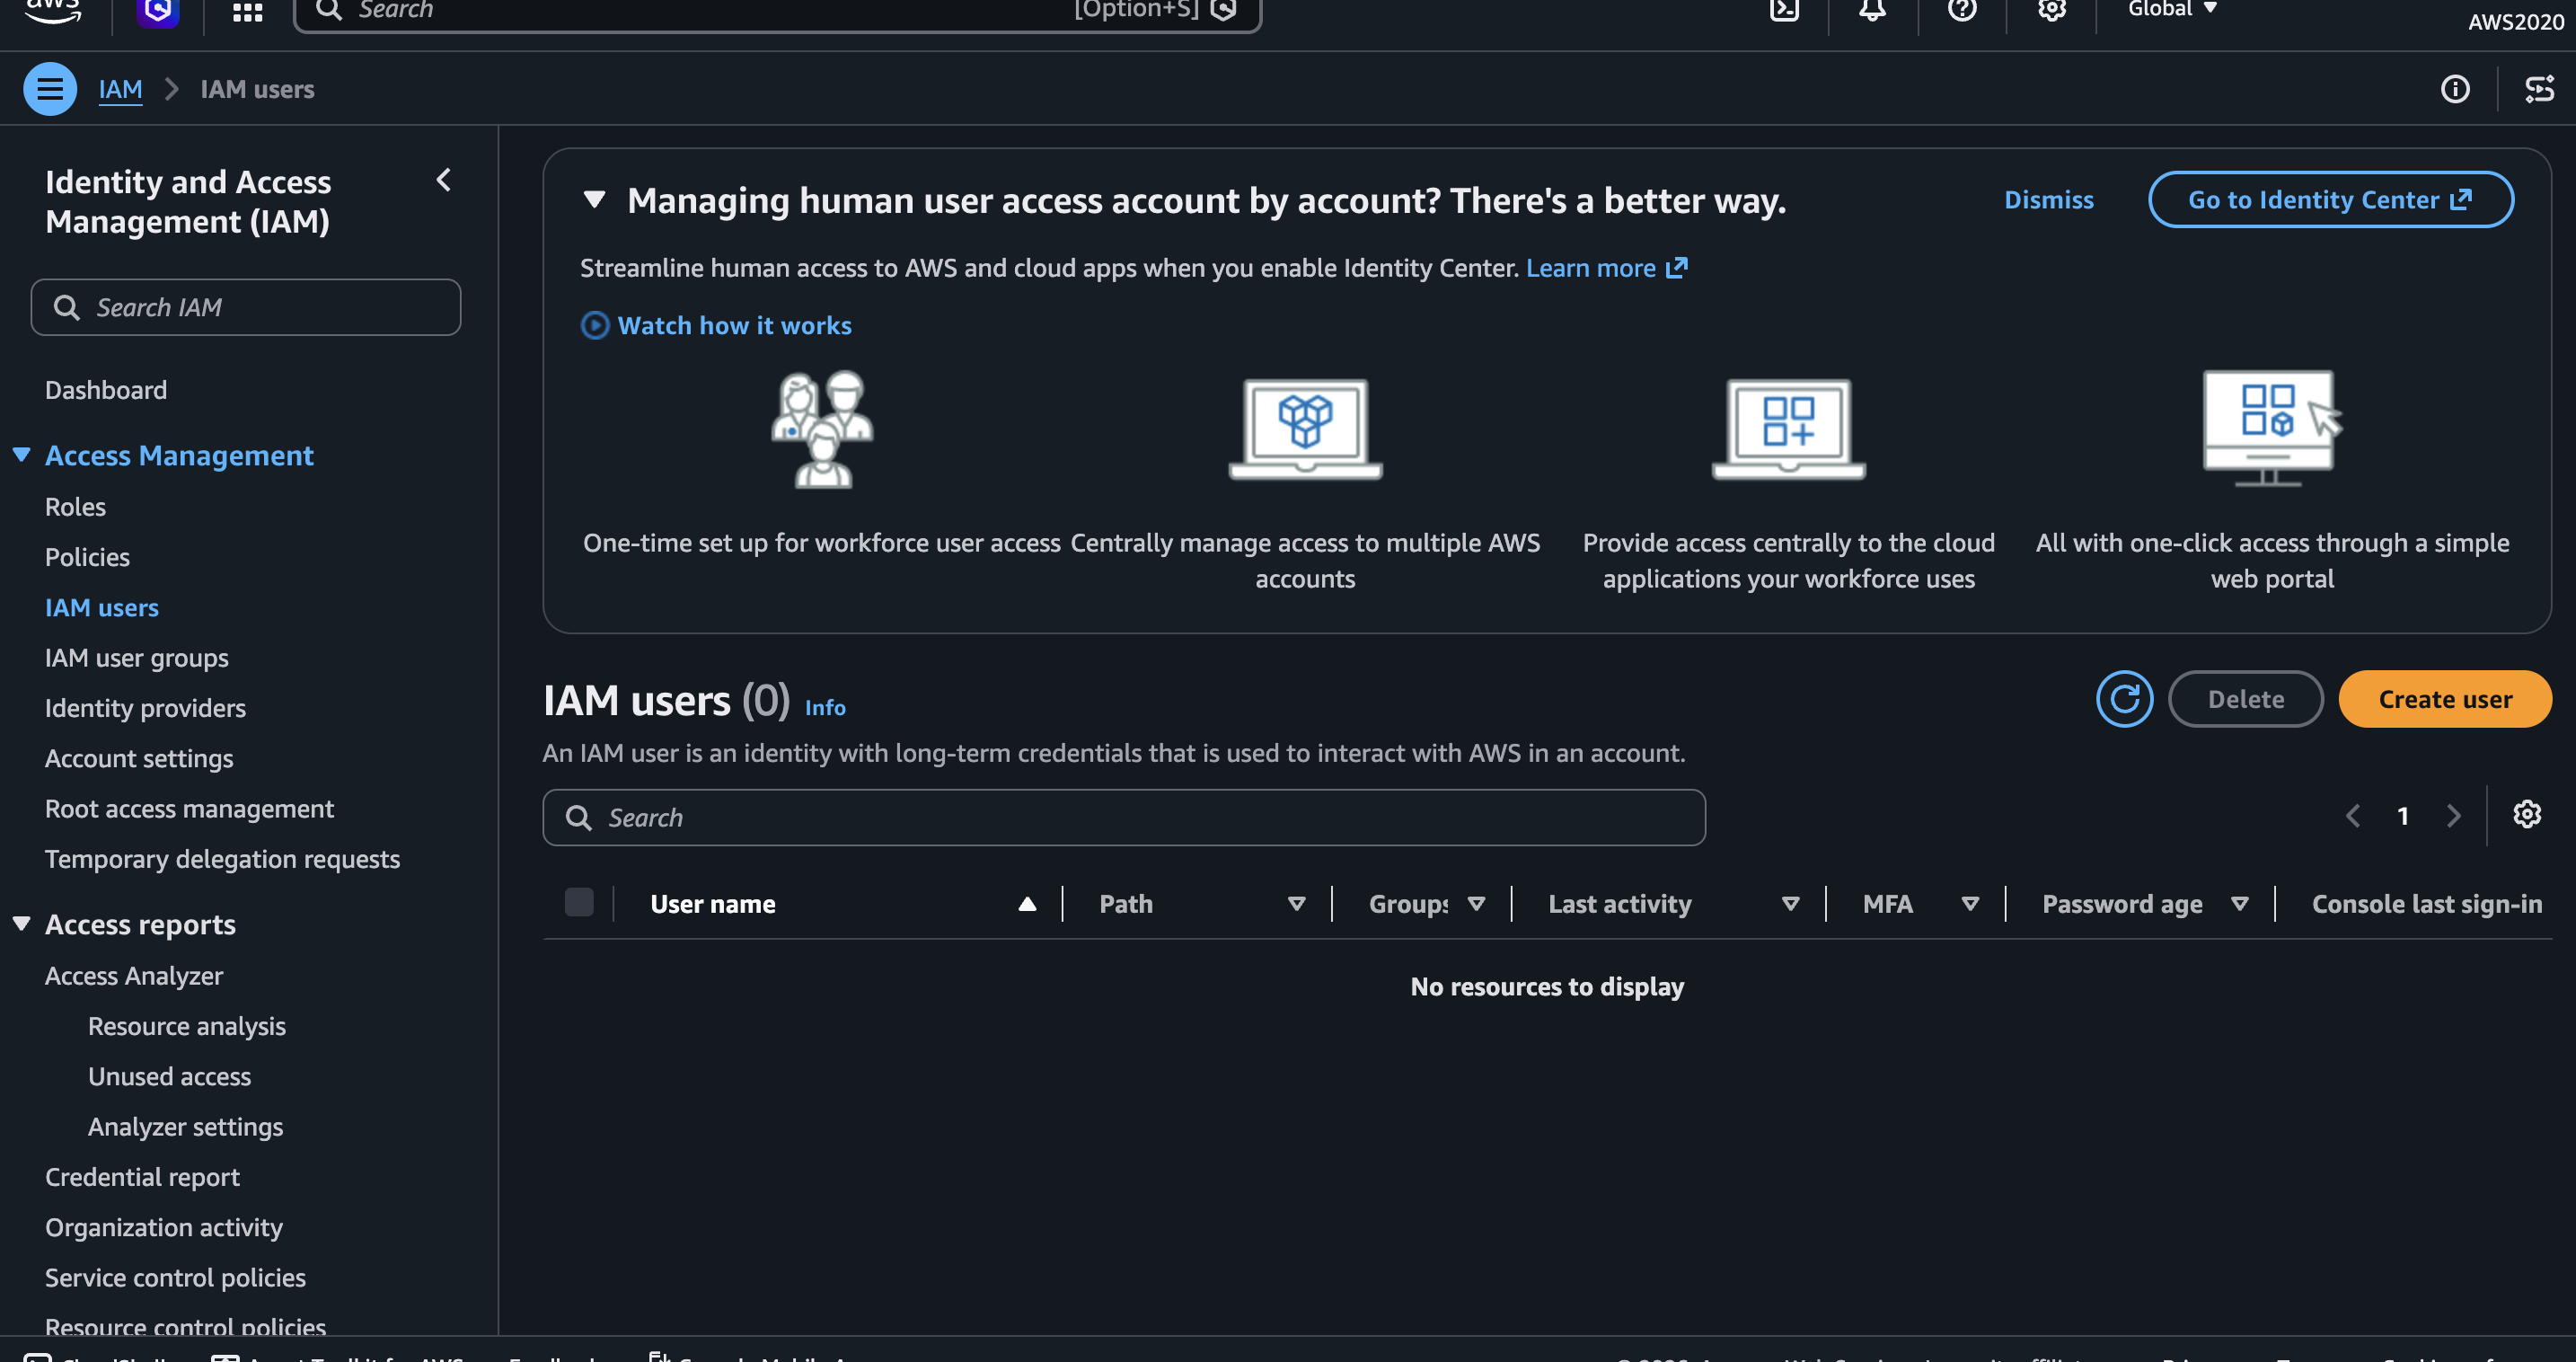The width and height of the screenshot is (2576, 1362).
Task: Focus the IAM users table search field
Action: click(1123, 817)
